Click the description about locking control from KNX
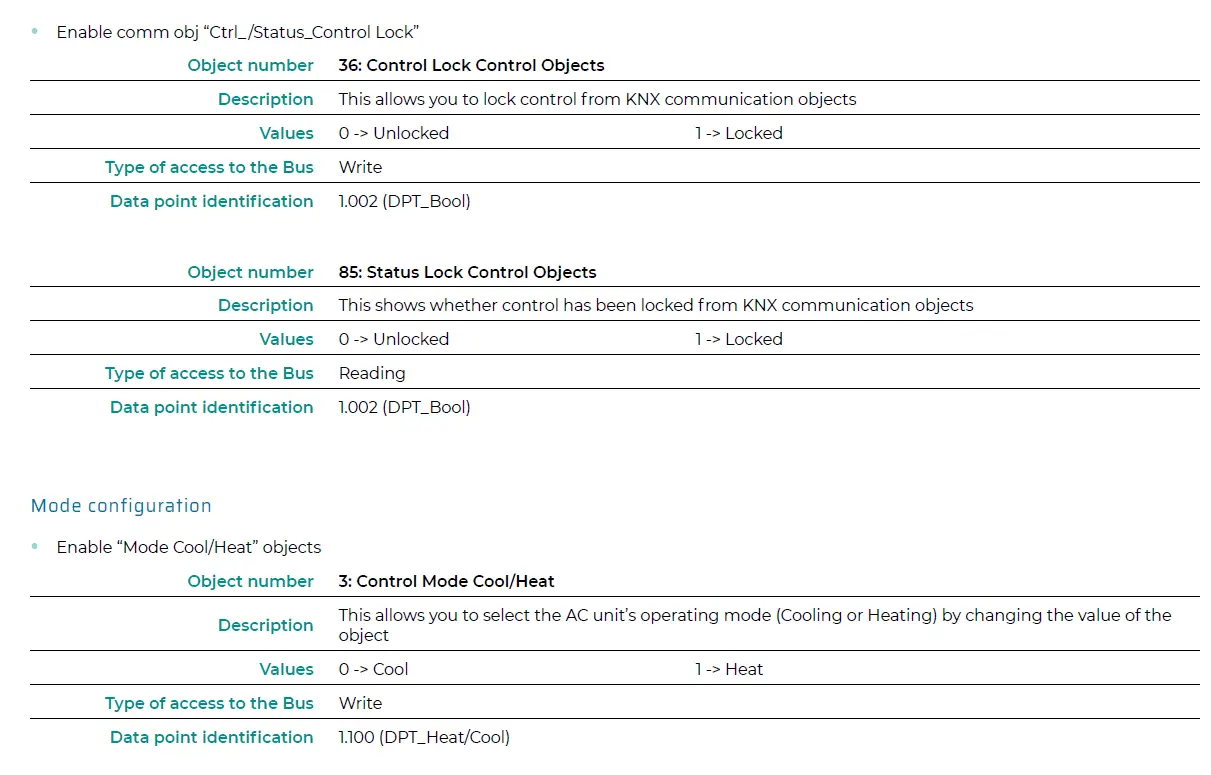The height and width of the screenshot is (775, 1211). (x=597, y=100)
